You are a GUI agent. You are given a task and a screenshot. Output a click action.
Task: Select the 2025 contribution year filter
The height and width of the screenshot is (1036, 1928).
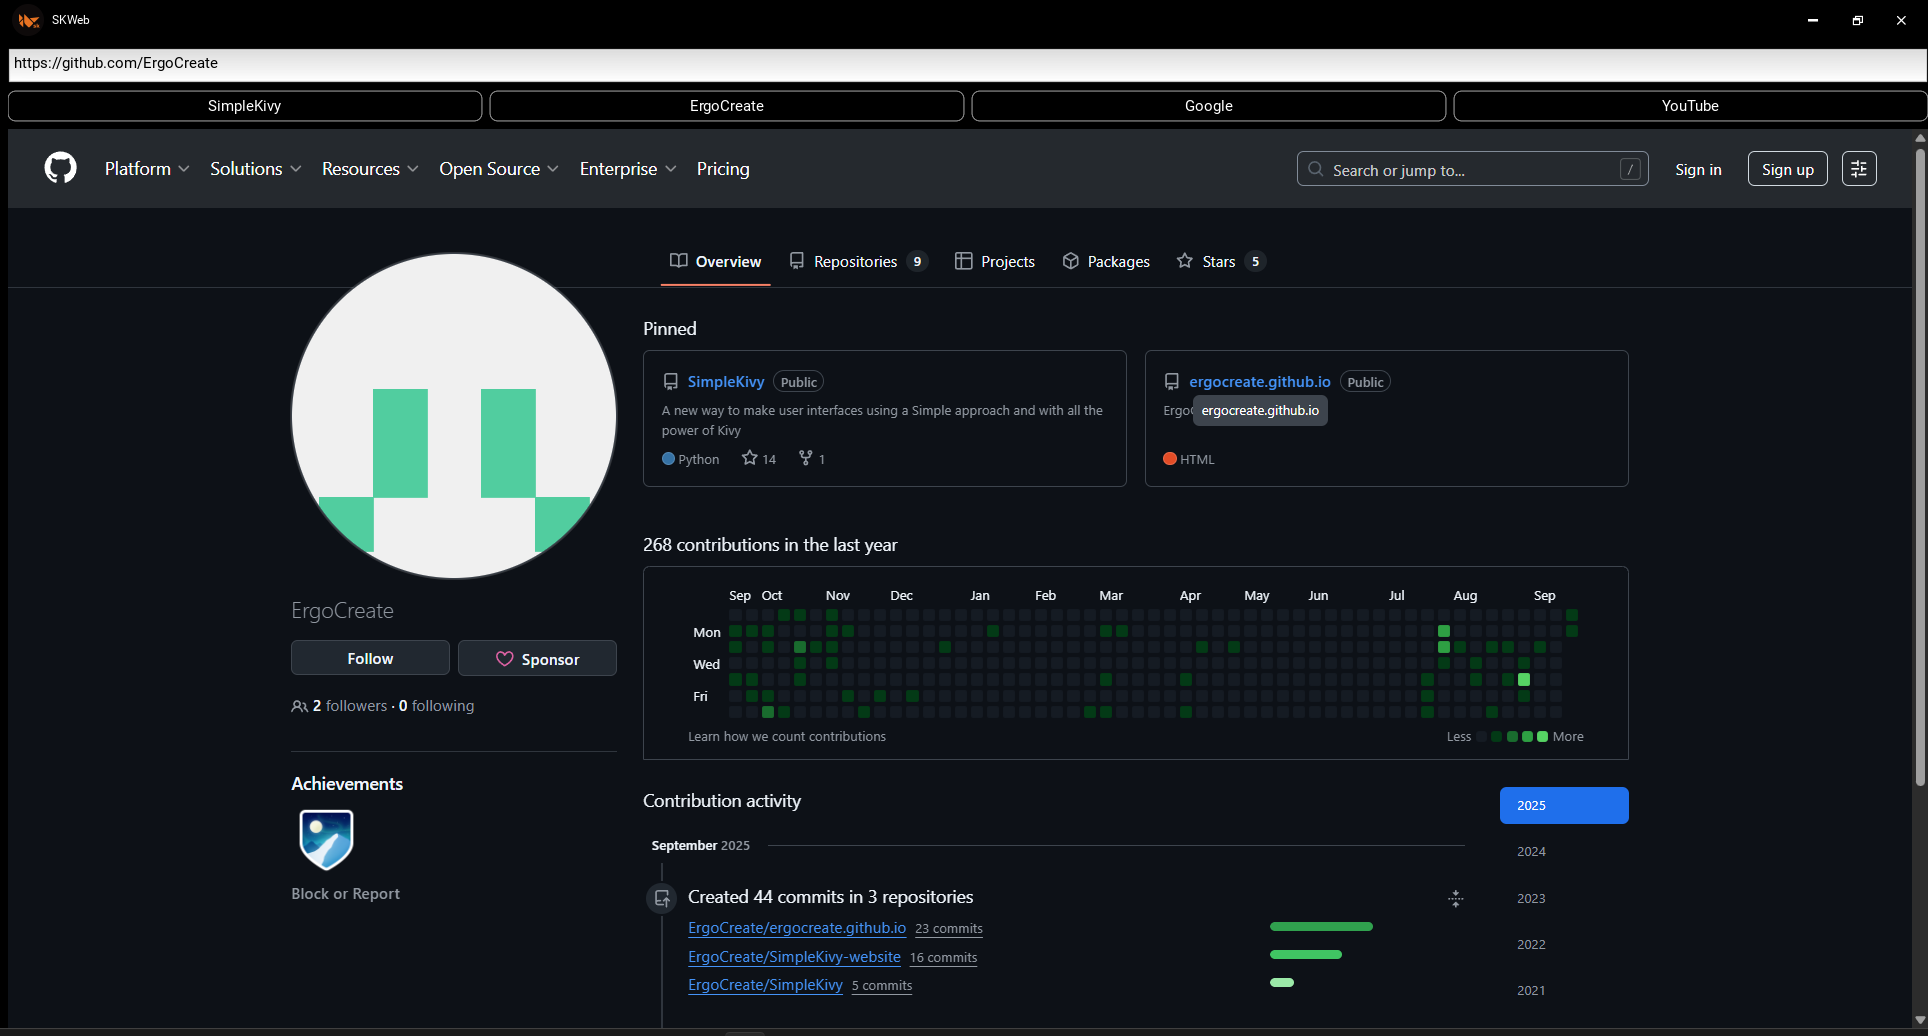coord(1563,805)
